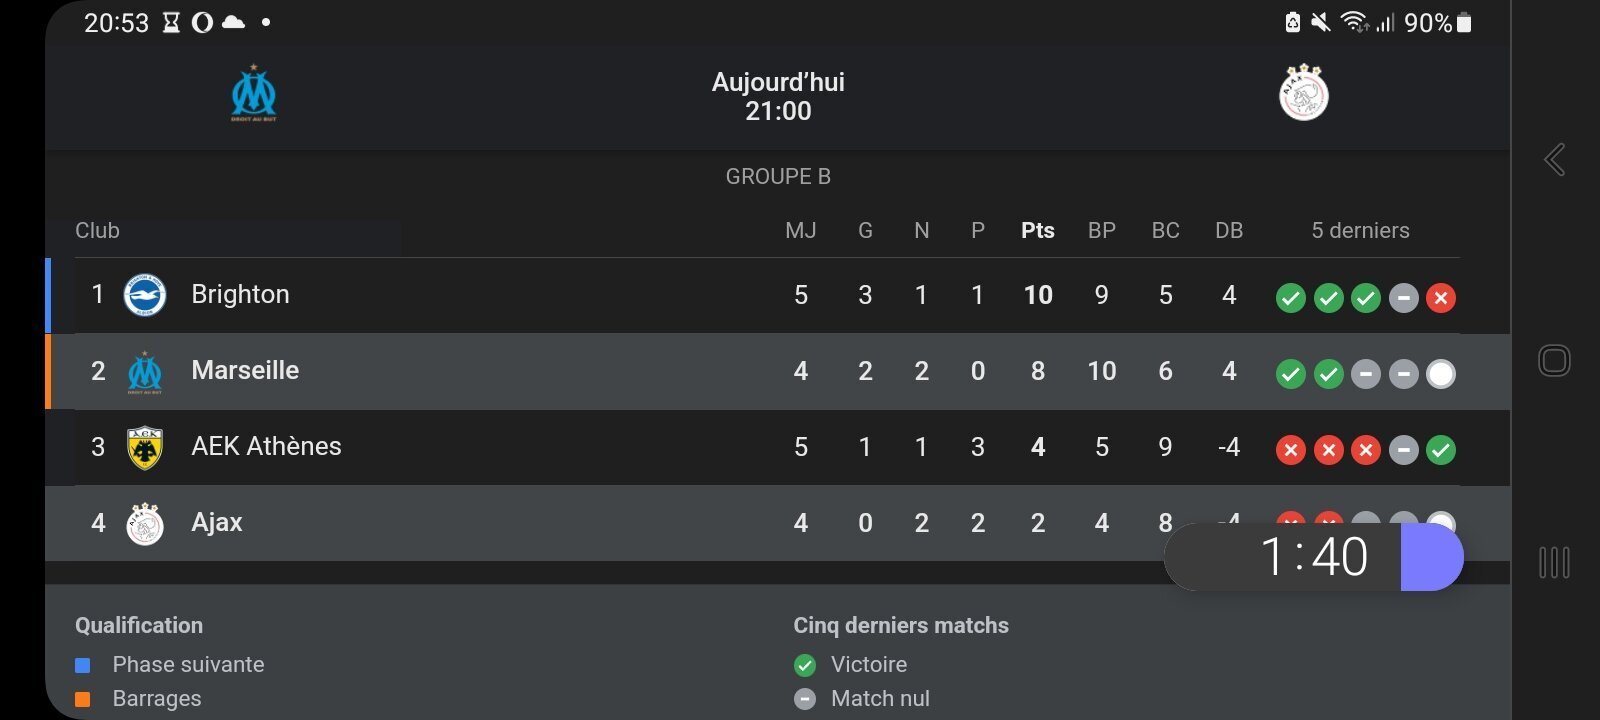Sort standings by Pts column

tap(1038, 231)
